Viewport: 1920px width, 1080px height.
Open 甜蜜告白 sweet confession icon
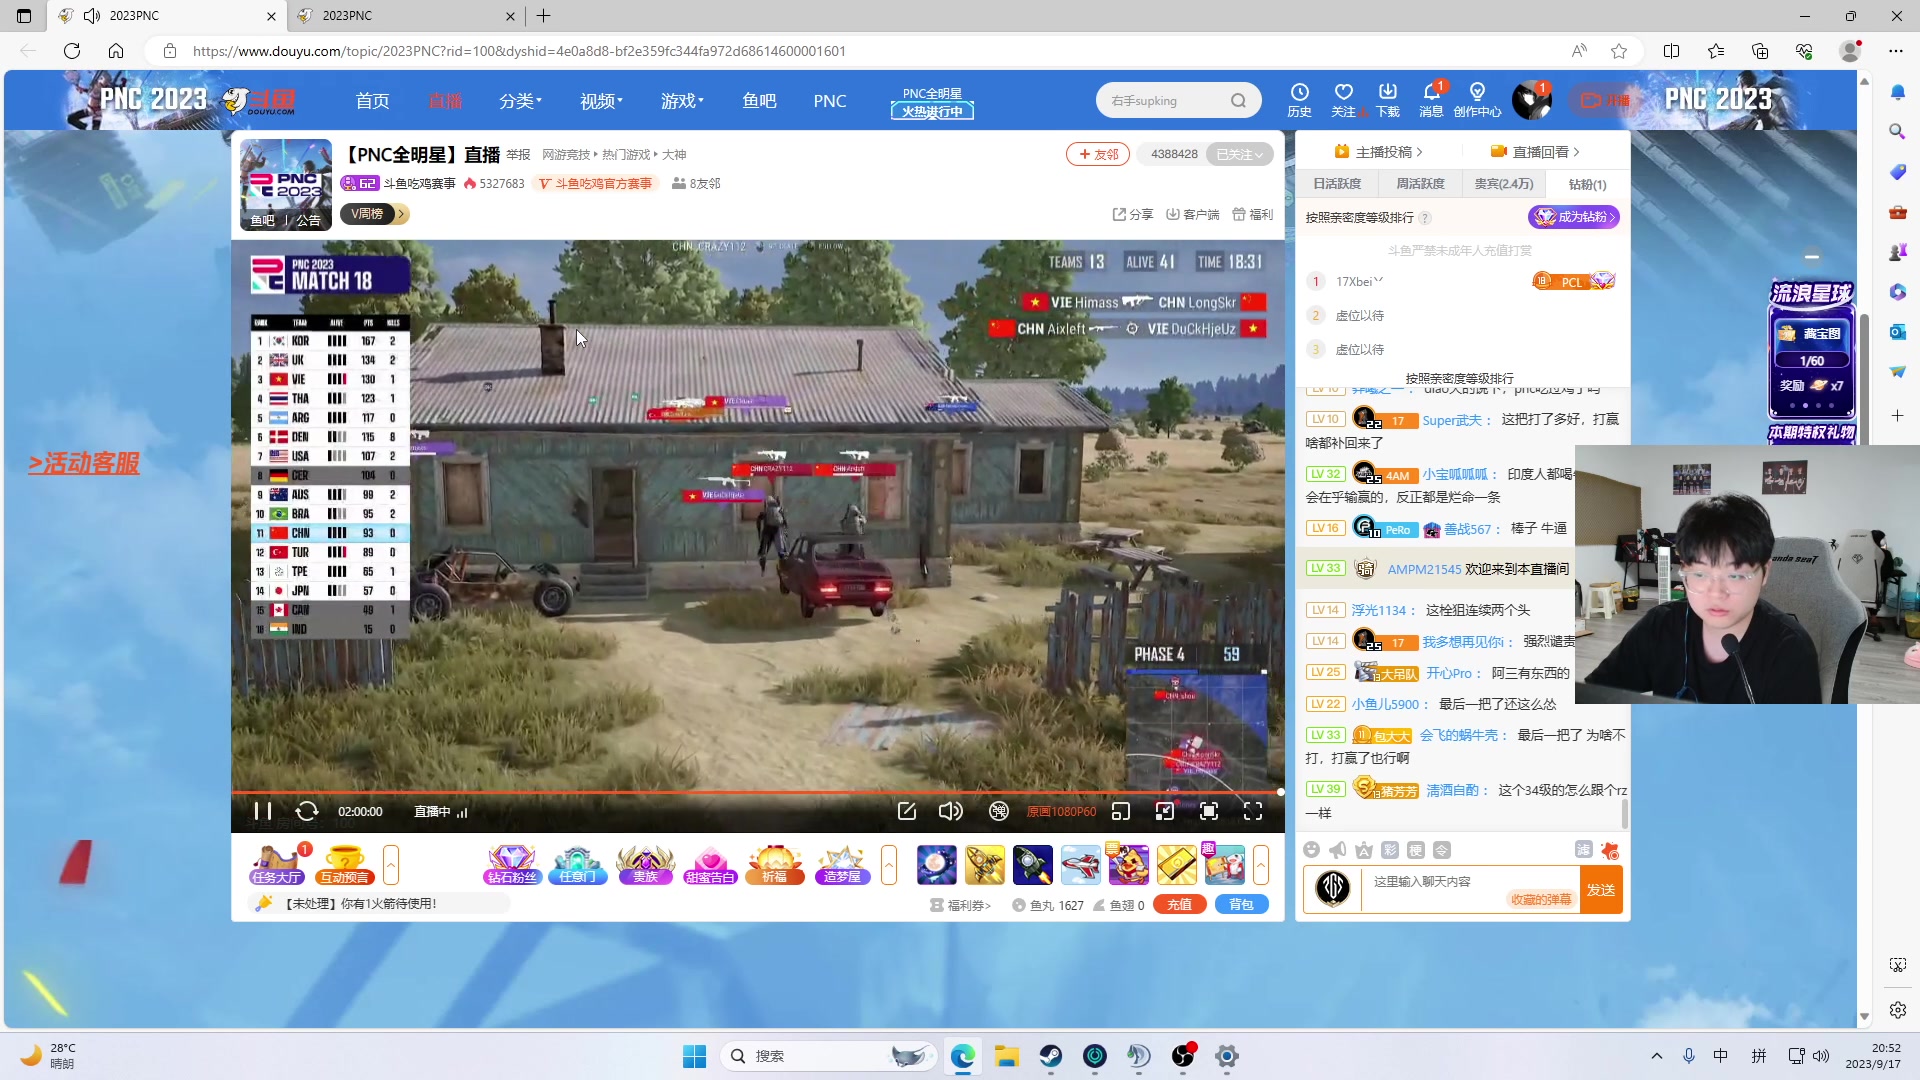point(711,865)
